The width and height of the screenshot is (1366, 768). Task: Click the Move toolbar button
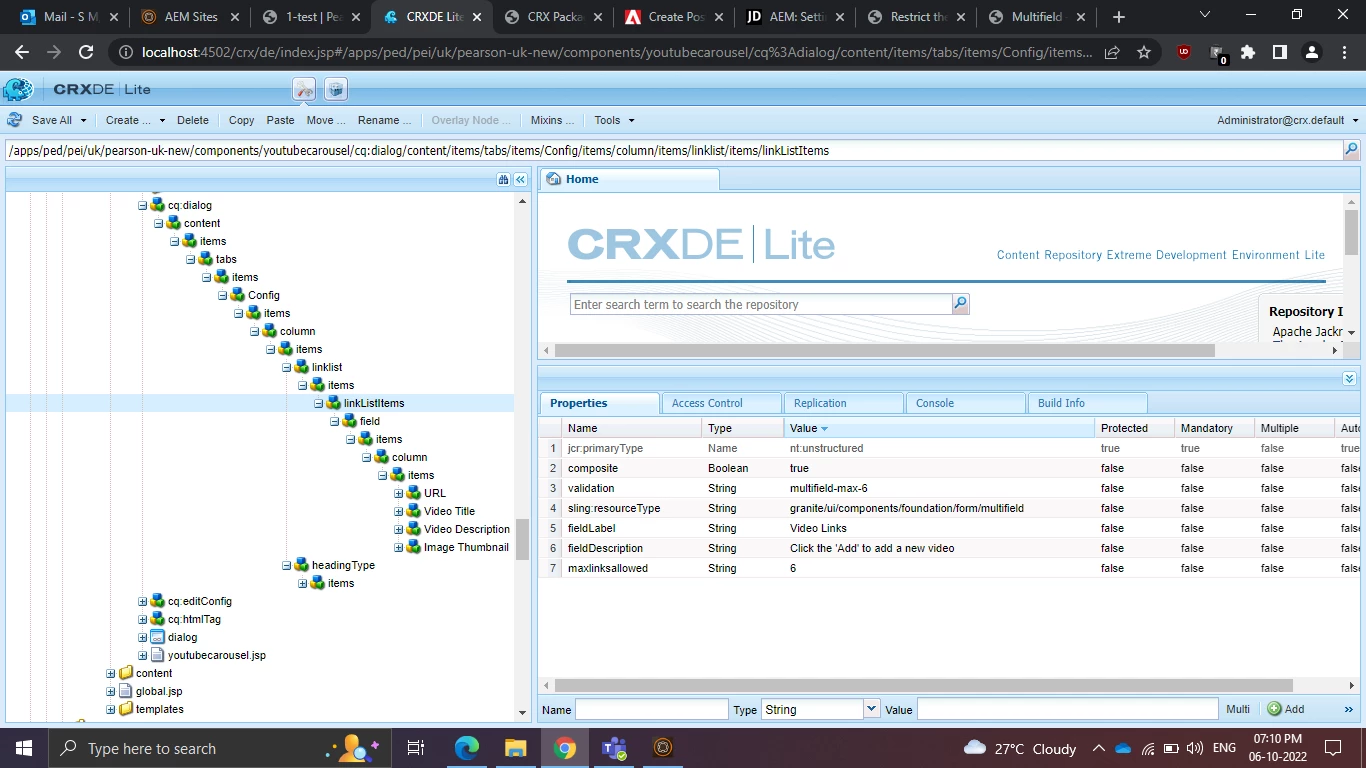pos(326,120)
